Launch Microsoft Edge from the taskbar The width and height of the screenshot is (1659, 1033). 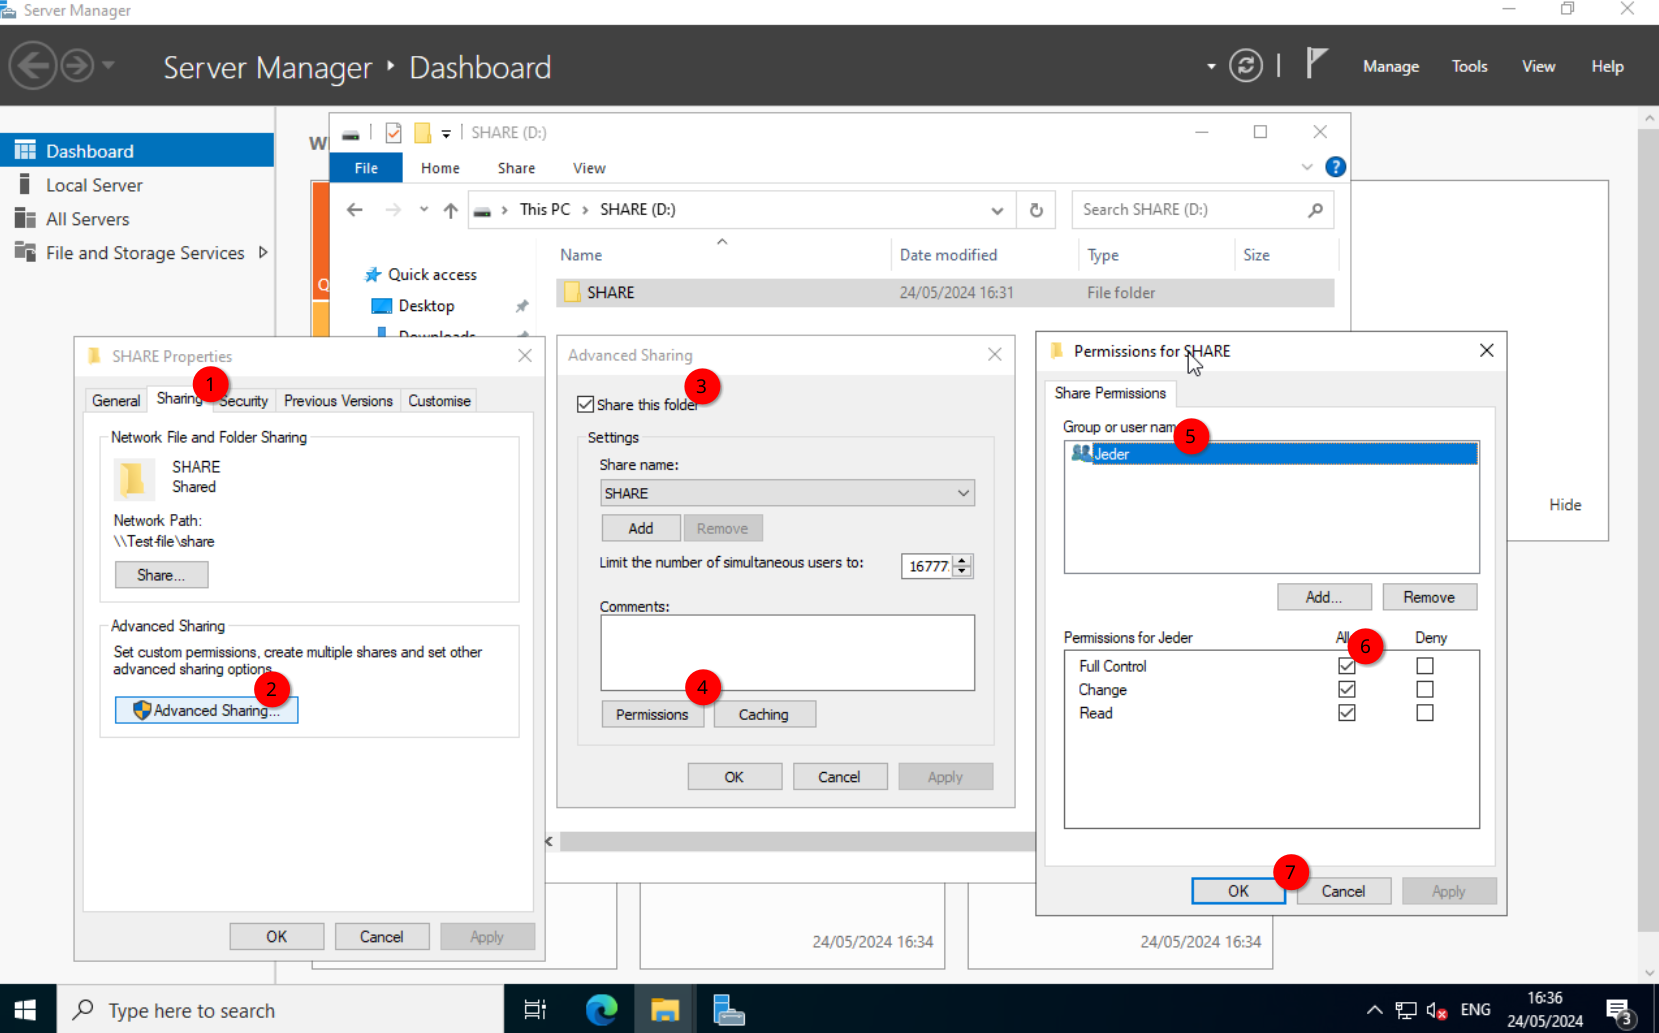coord(601,1009)
